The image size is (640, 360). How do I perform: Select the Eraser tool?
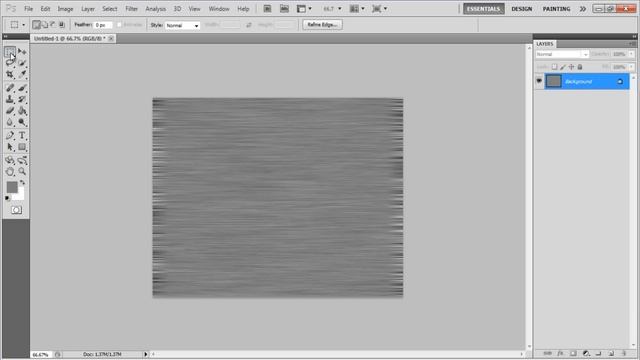[x=10, y=111]
